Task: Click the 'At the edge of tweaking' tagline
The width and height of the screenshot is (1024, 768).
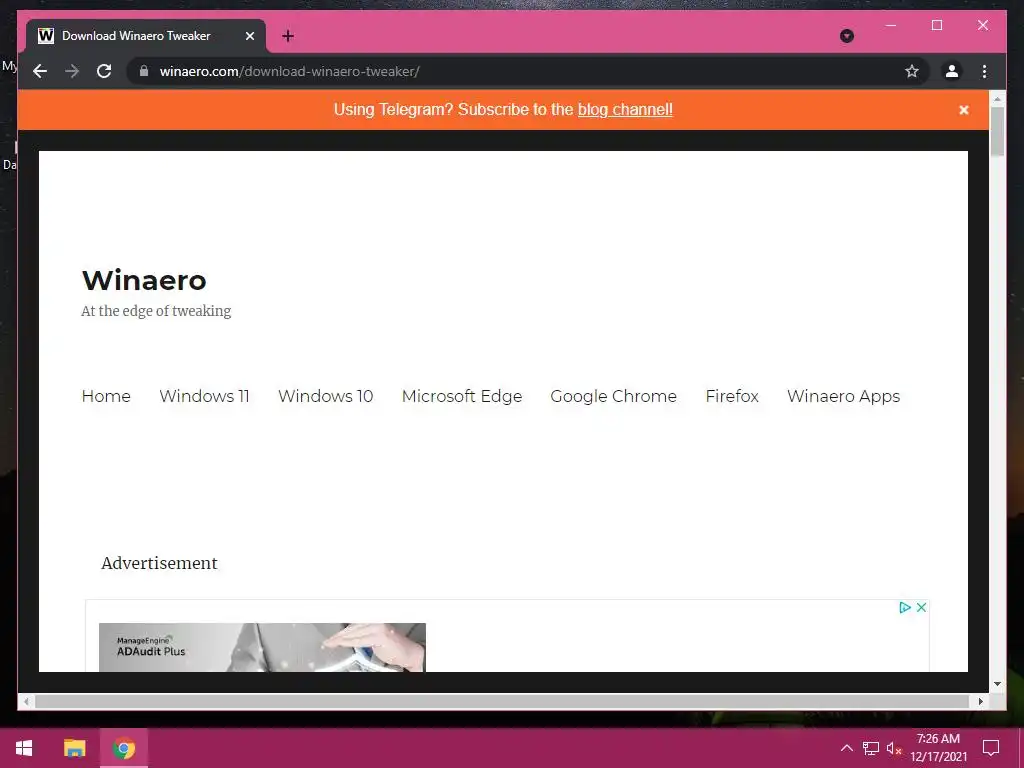Action: pyautogui.click(x=156, y=311)
